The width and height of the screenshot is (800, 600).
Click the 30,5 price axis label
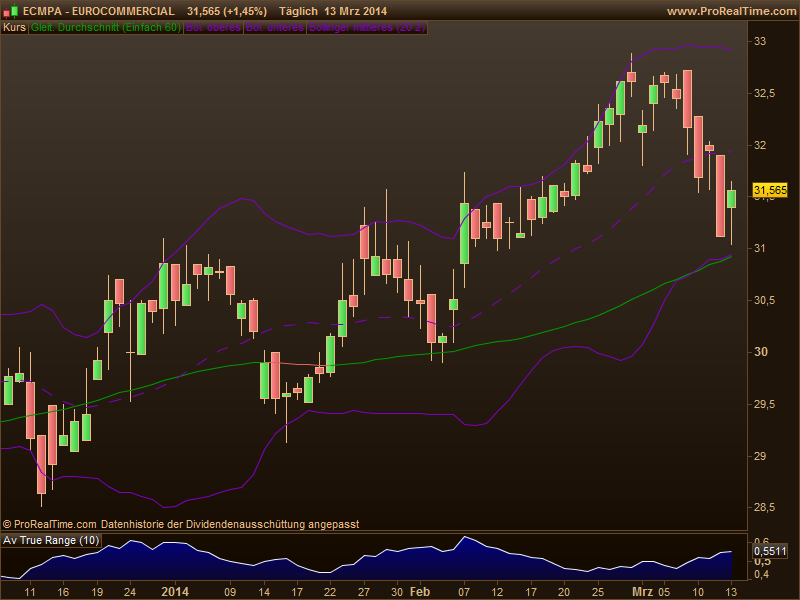point(764,301)
